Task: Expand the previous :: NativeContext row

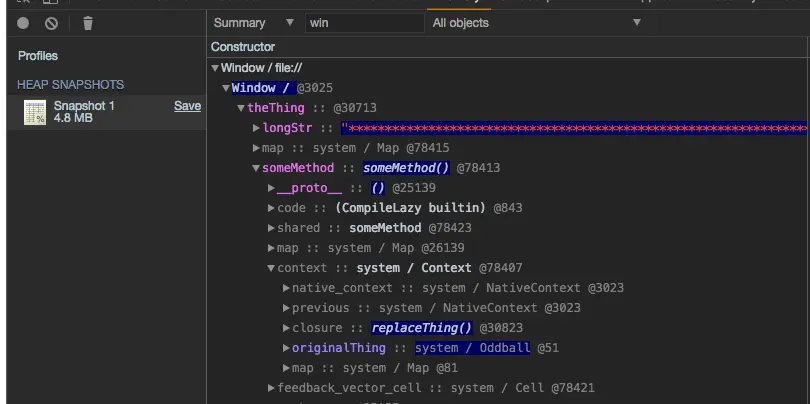Action: pos(286,308)
